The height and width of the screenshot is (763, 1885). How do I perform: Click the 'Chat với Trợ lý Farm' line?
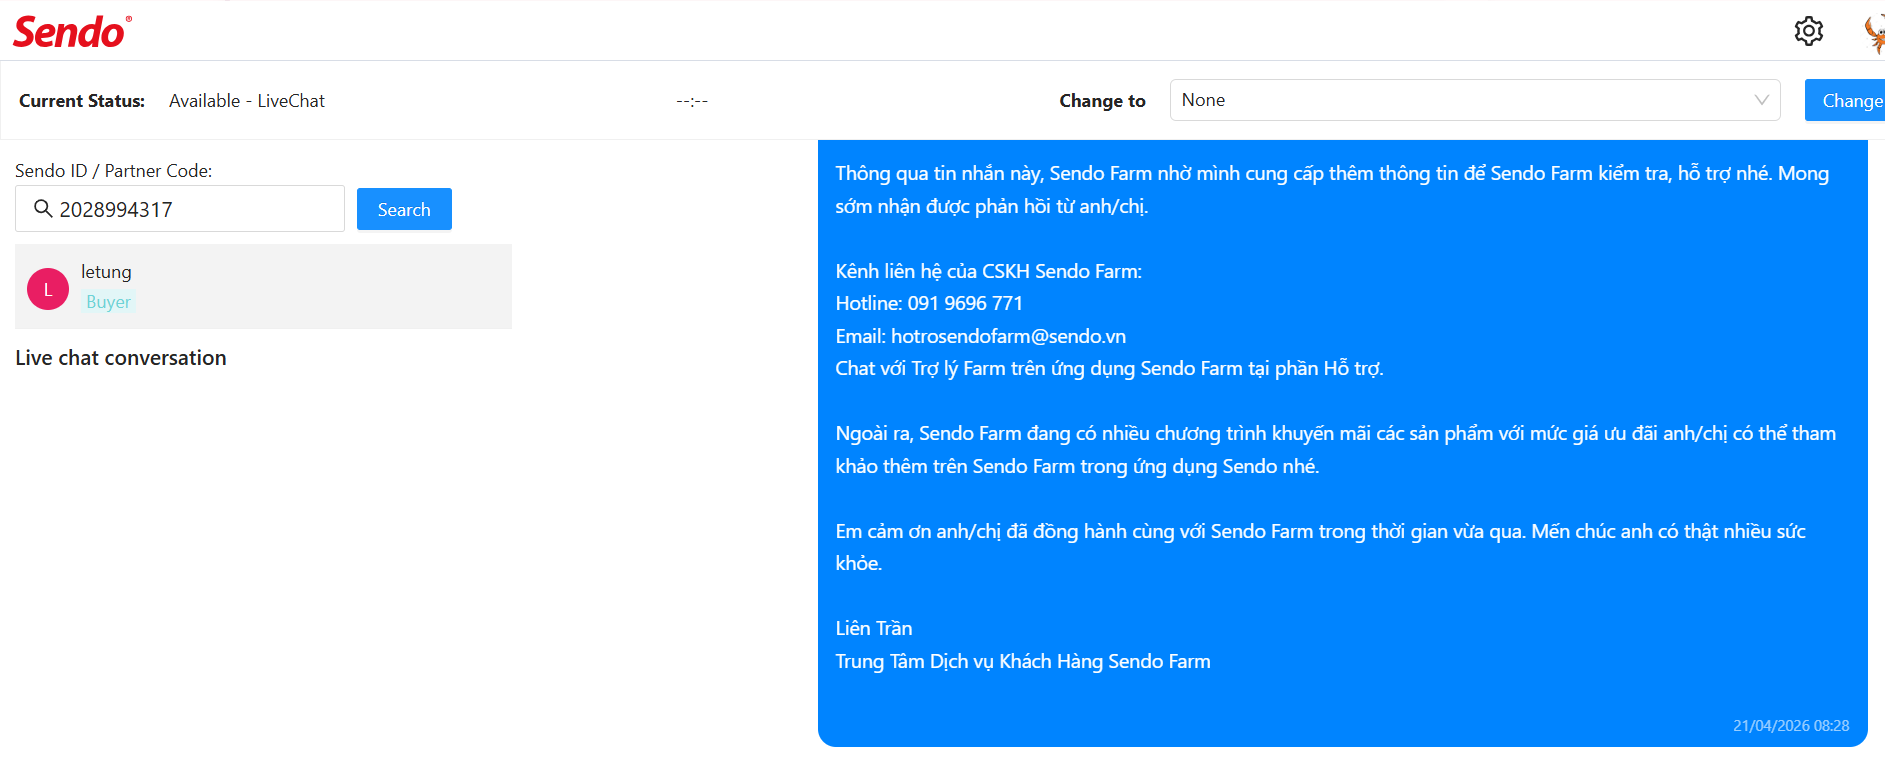(1110, 368)
